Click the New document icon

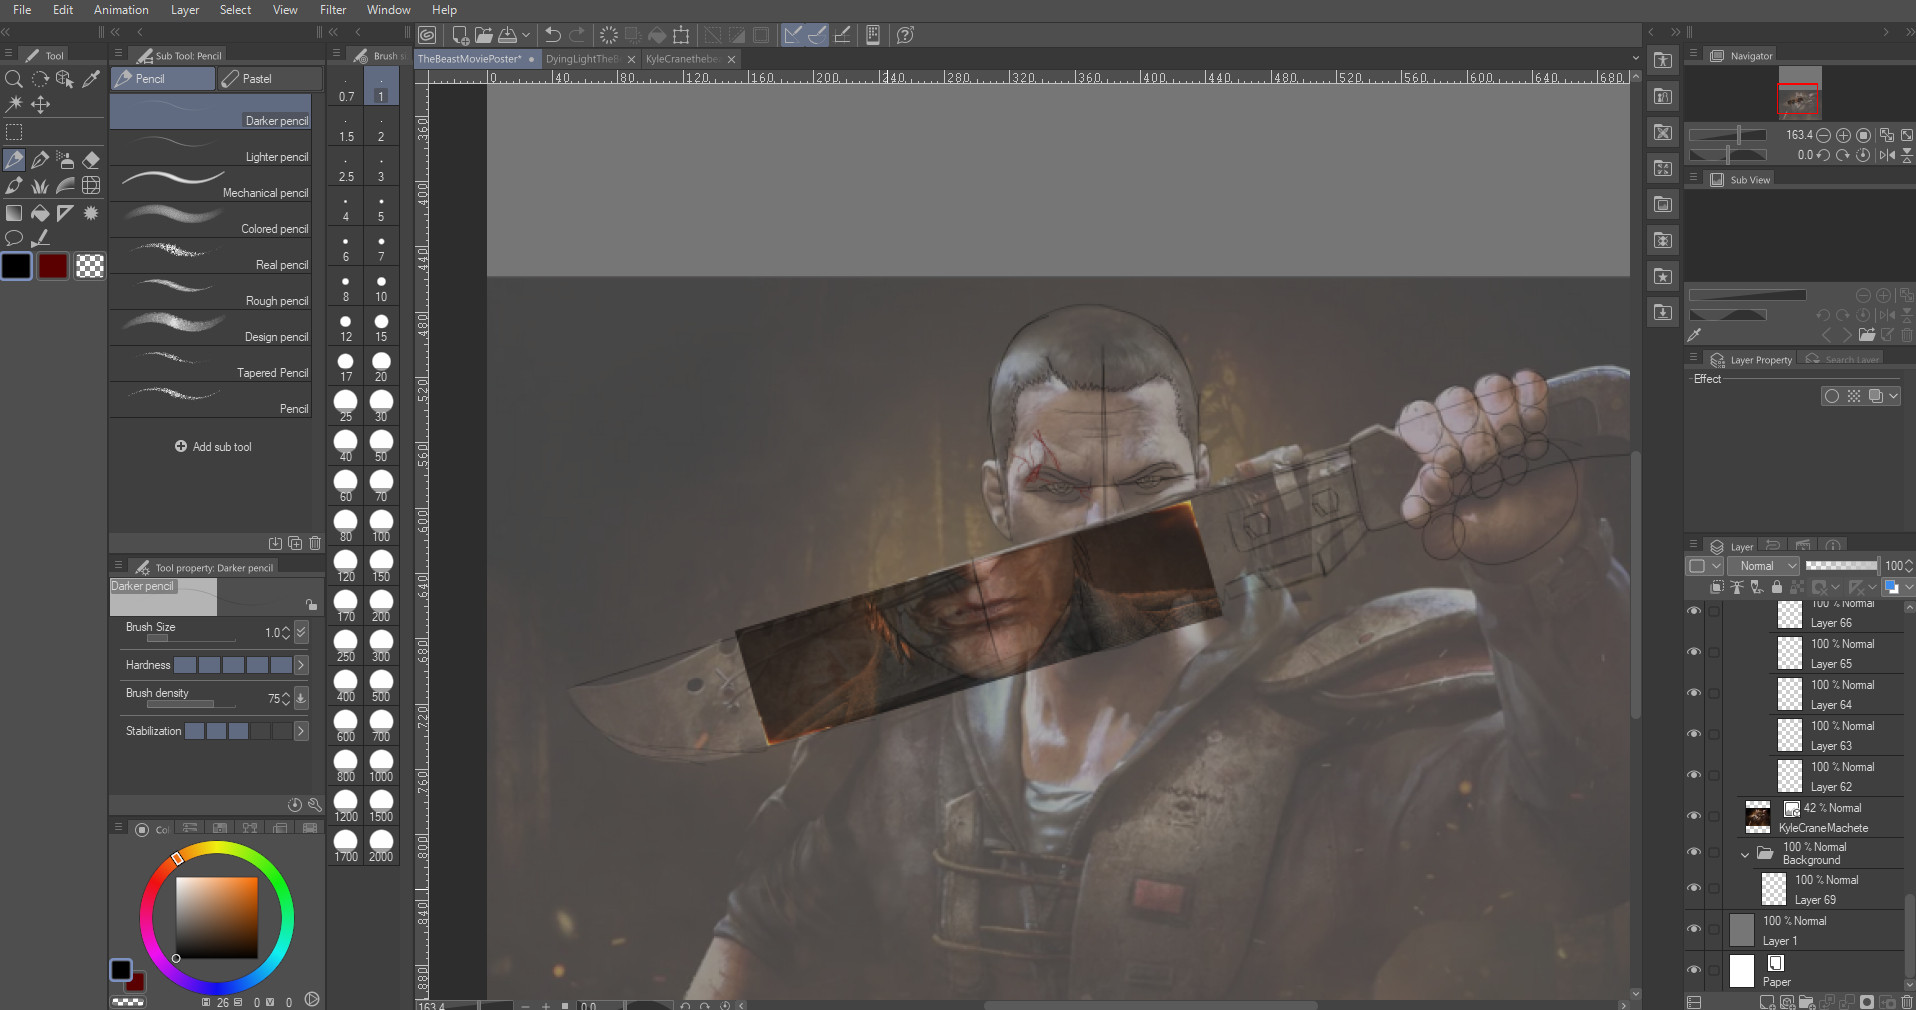[x=460, y=35]
